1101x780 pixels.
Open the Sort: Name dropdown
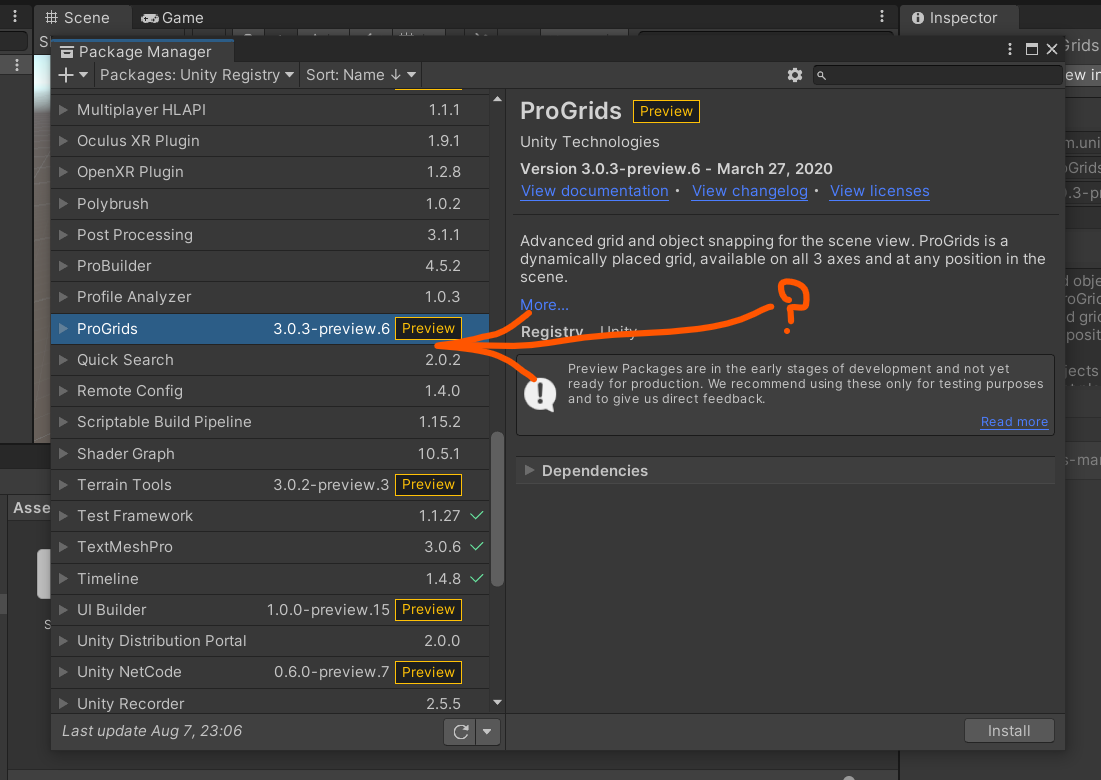[361, 75]
